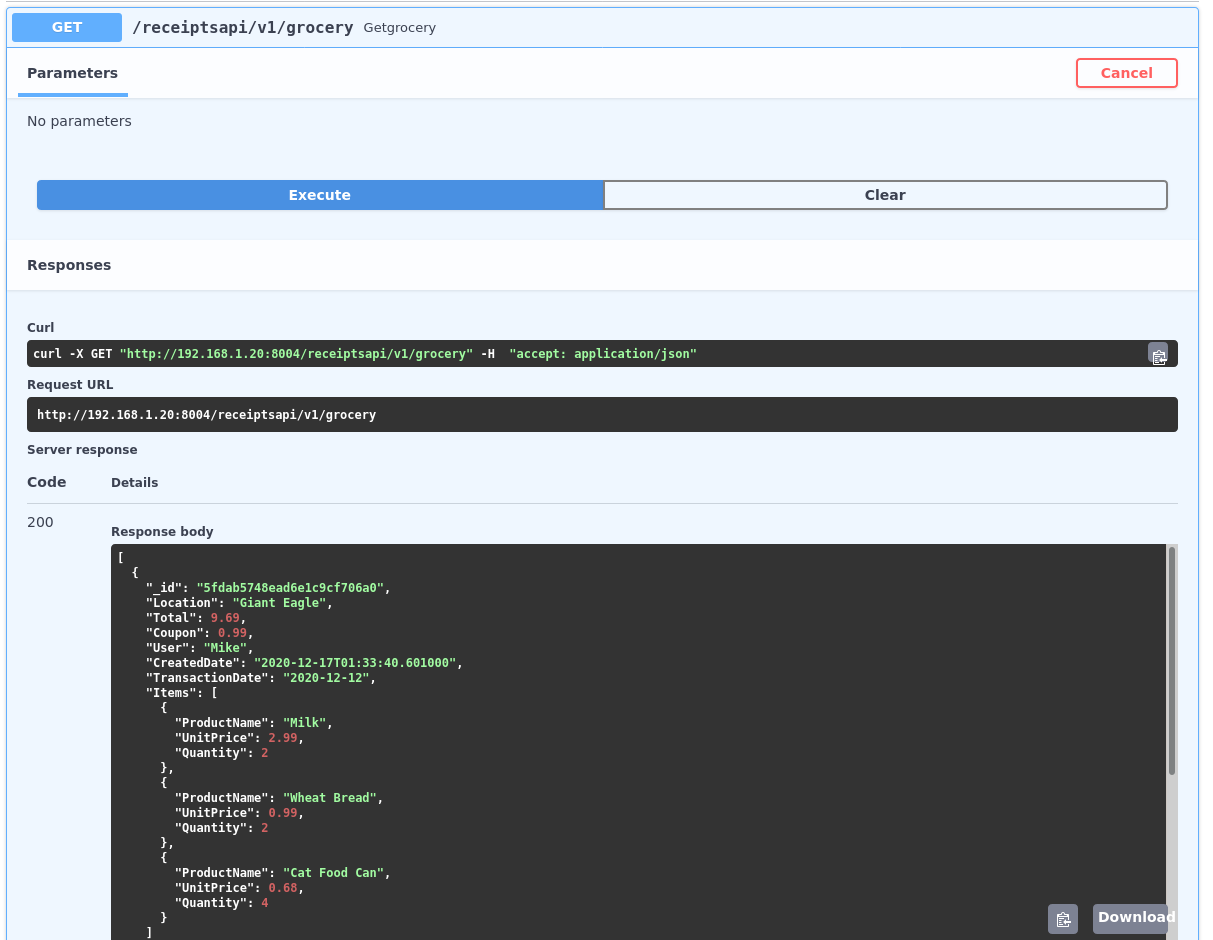
Task: Click the Getgrocery operation summary
Action: tap(400, 28)
